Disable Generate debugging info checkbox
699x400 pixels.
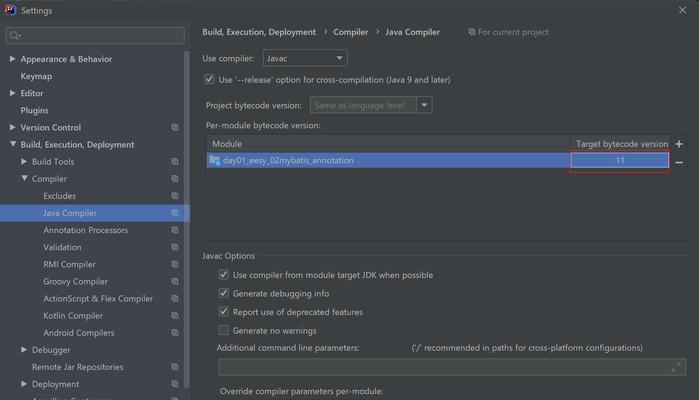point(224,293)
